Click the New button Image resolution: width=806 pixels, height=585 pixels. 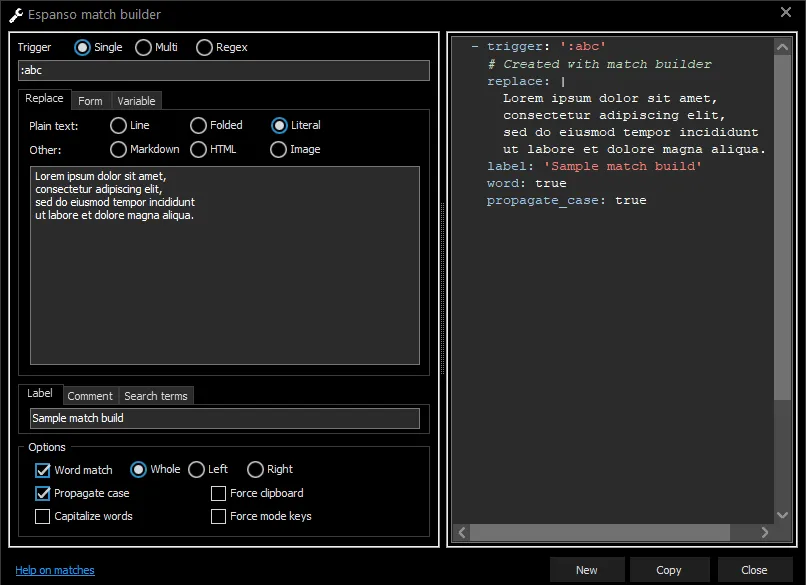coord(587,570)
